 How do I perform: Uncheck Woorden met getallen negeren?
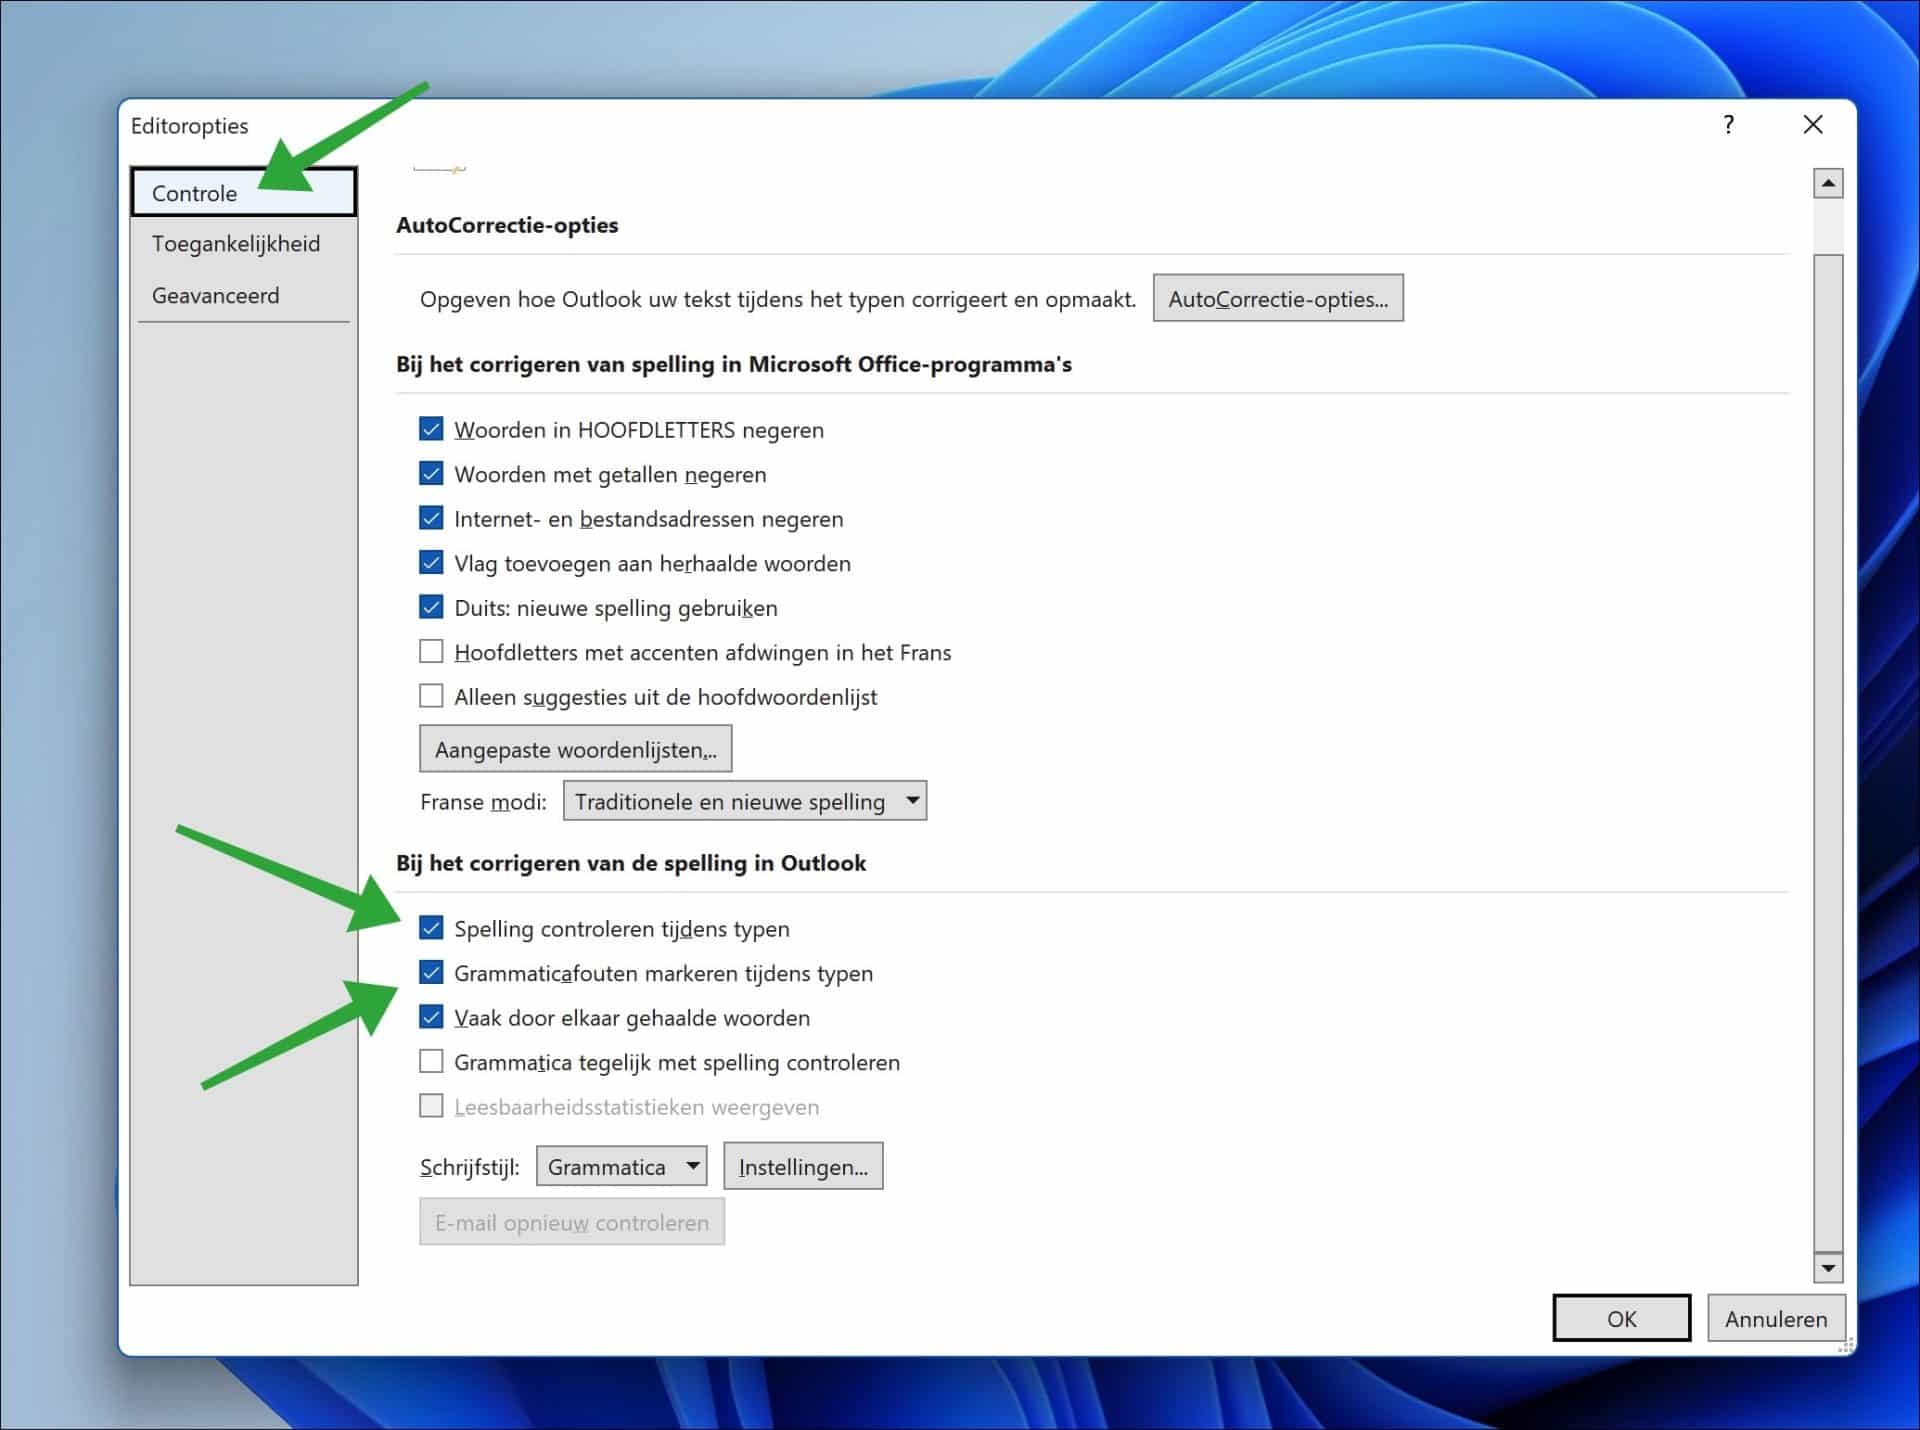(x=431, y=473)
